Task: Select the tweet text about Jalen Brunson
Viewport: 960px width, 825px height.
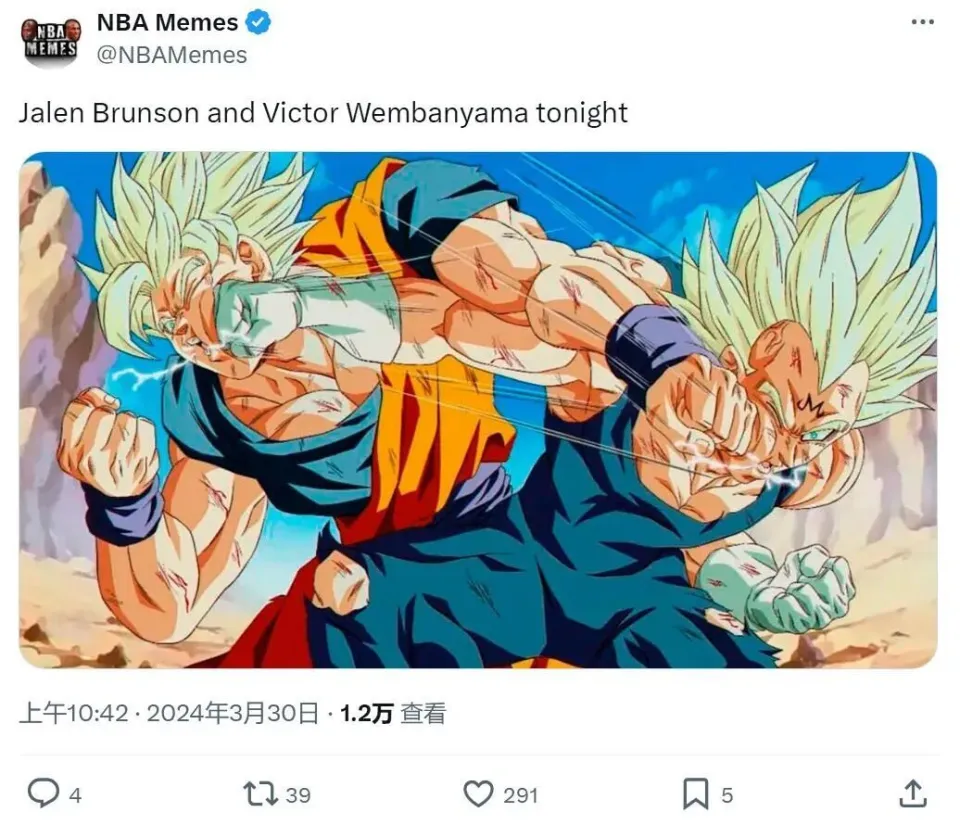Action: (x=323, y=113)
